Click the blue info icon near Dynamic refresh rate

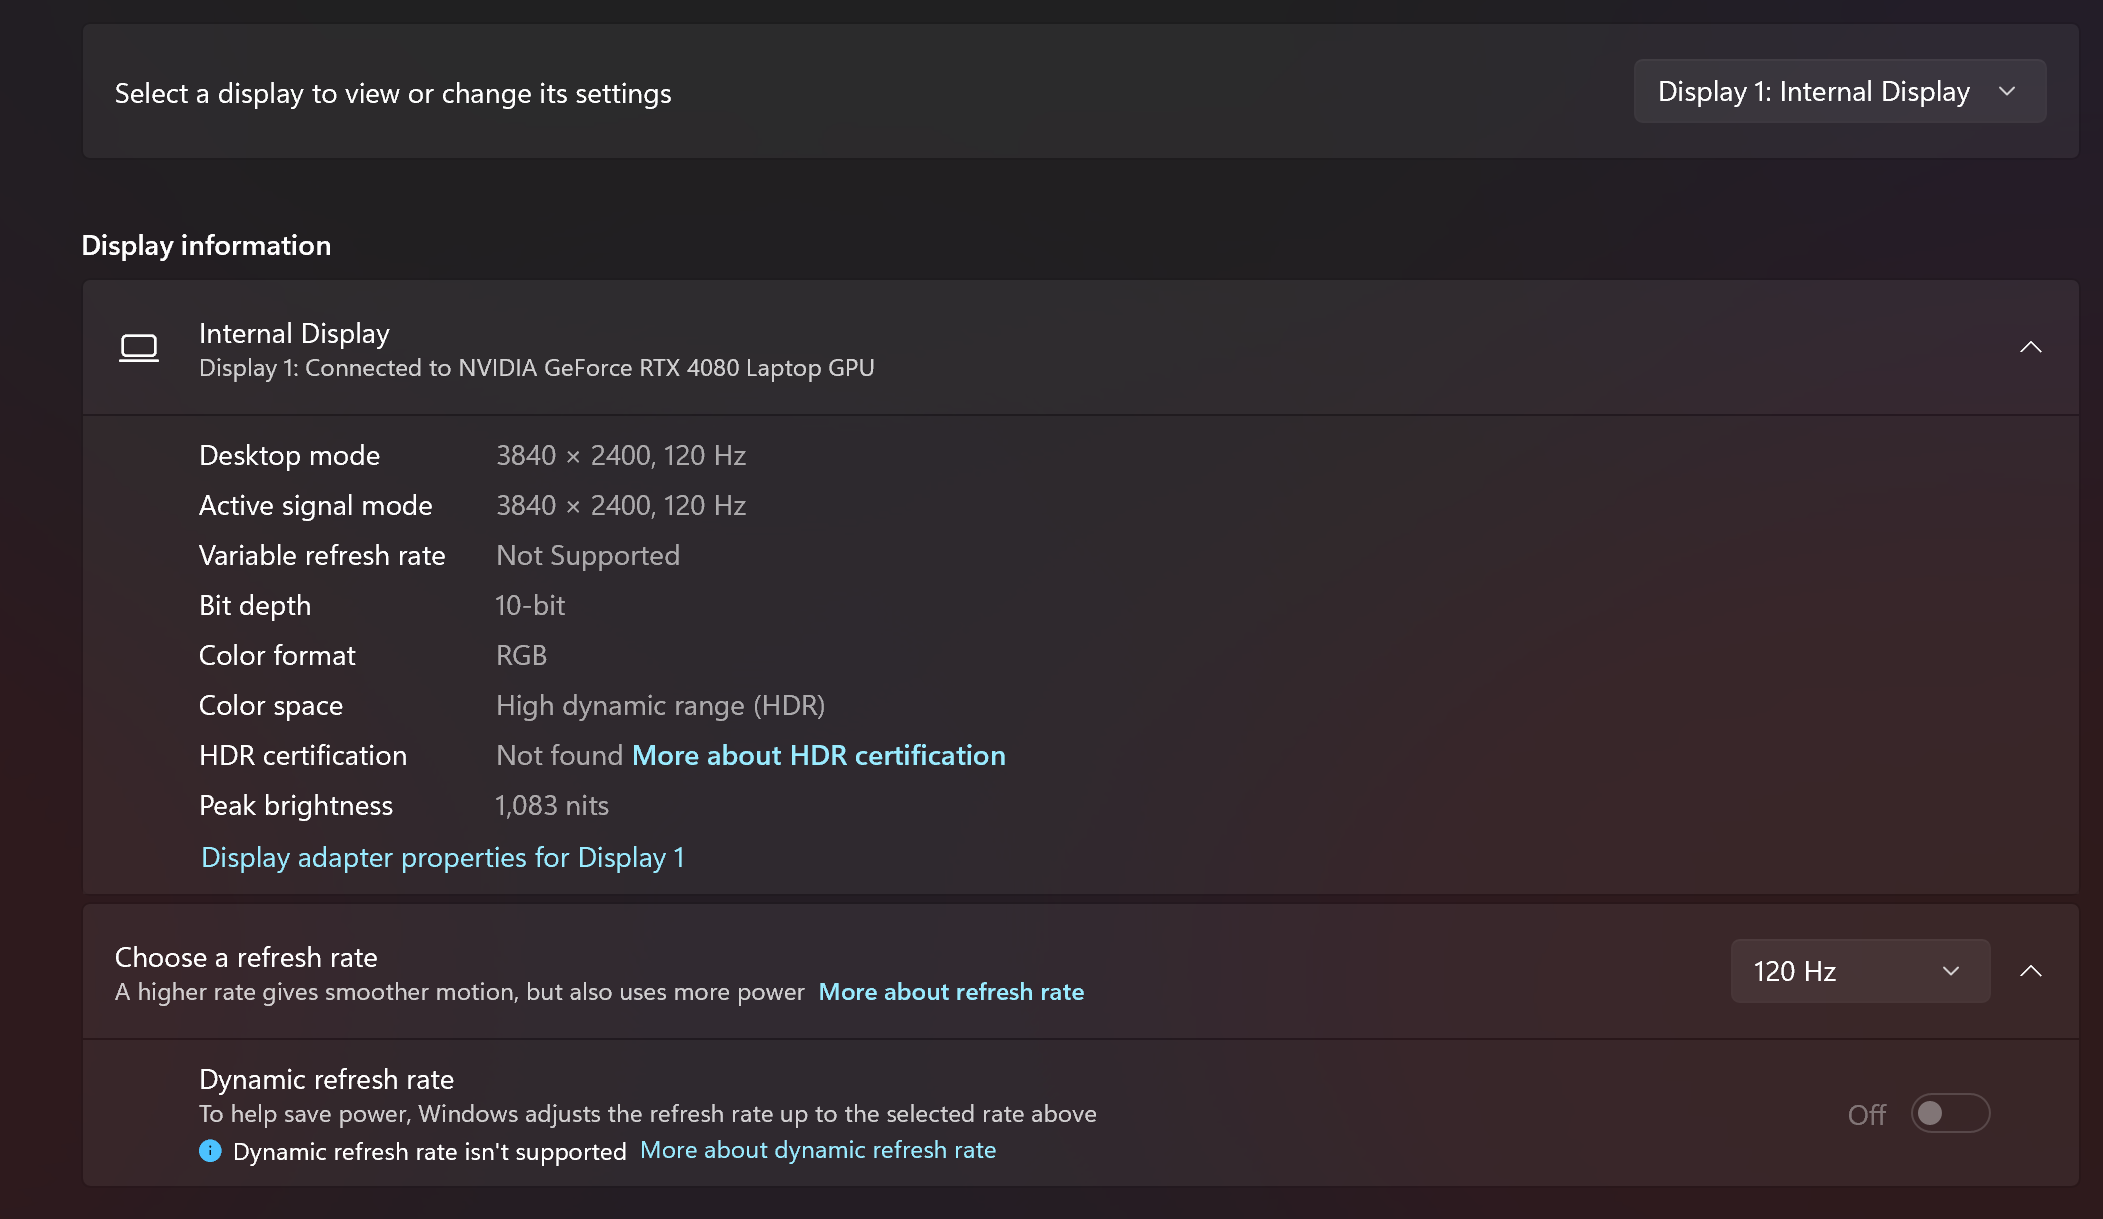[x=210, y=1151]
